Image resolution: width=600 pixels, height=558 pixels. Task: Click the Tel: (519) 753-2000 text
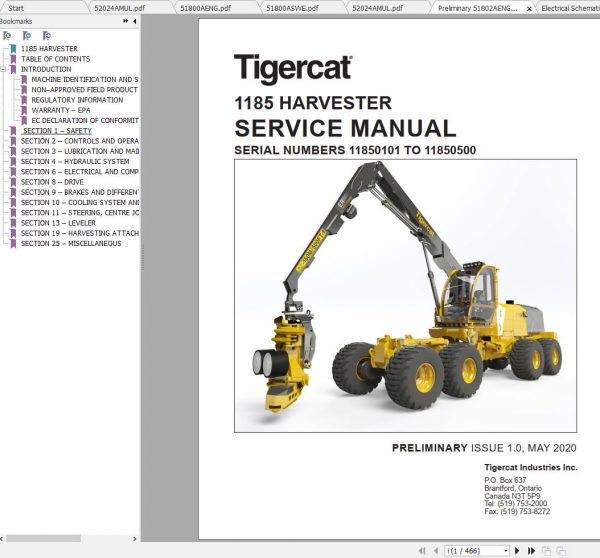coord(515,503)
